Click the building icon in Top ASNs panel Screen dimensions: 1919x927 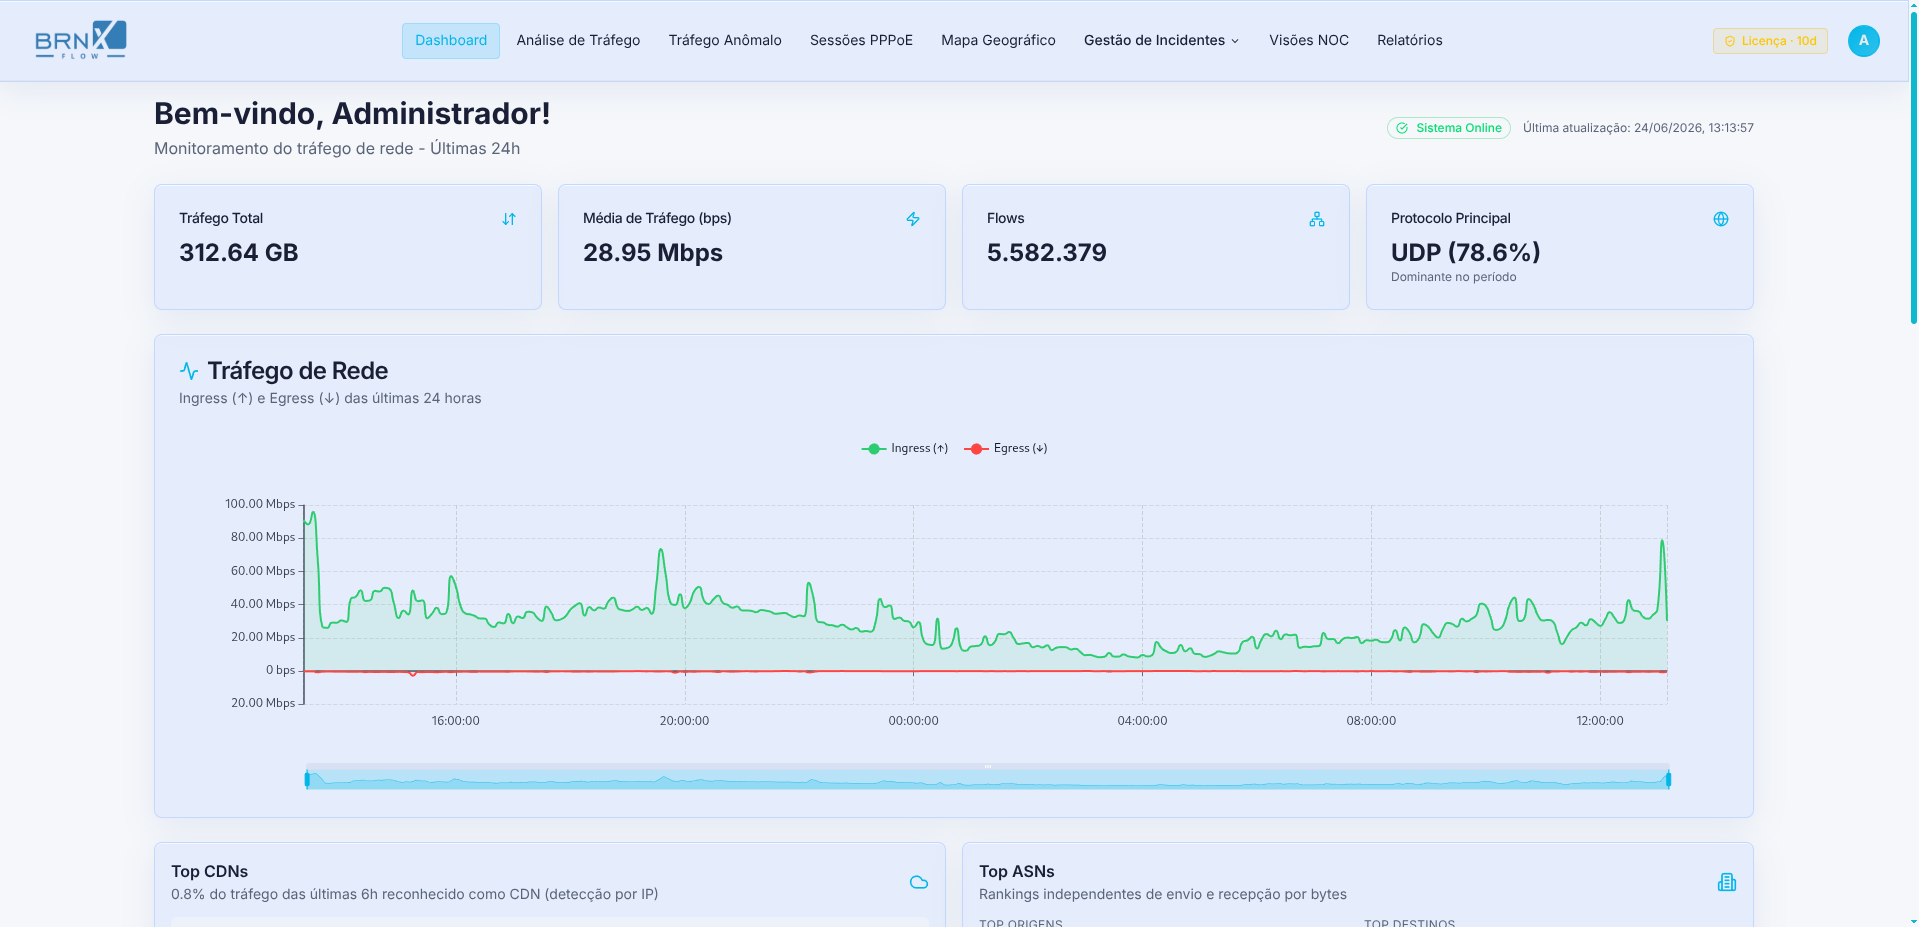tap(1727, 882)
